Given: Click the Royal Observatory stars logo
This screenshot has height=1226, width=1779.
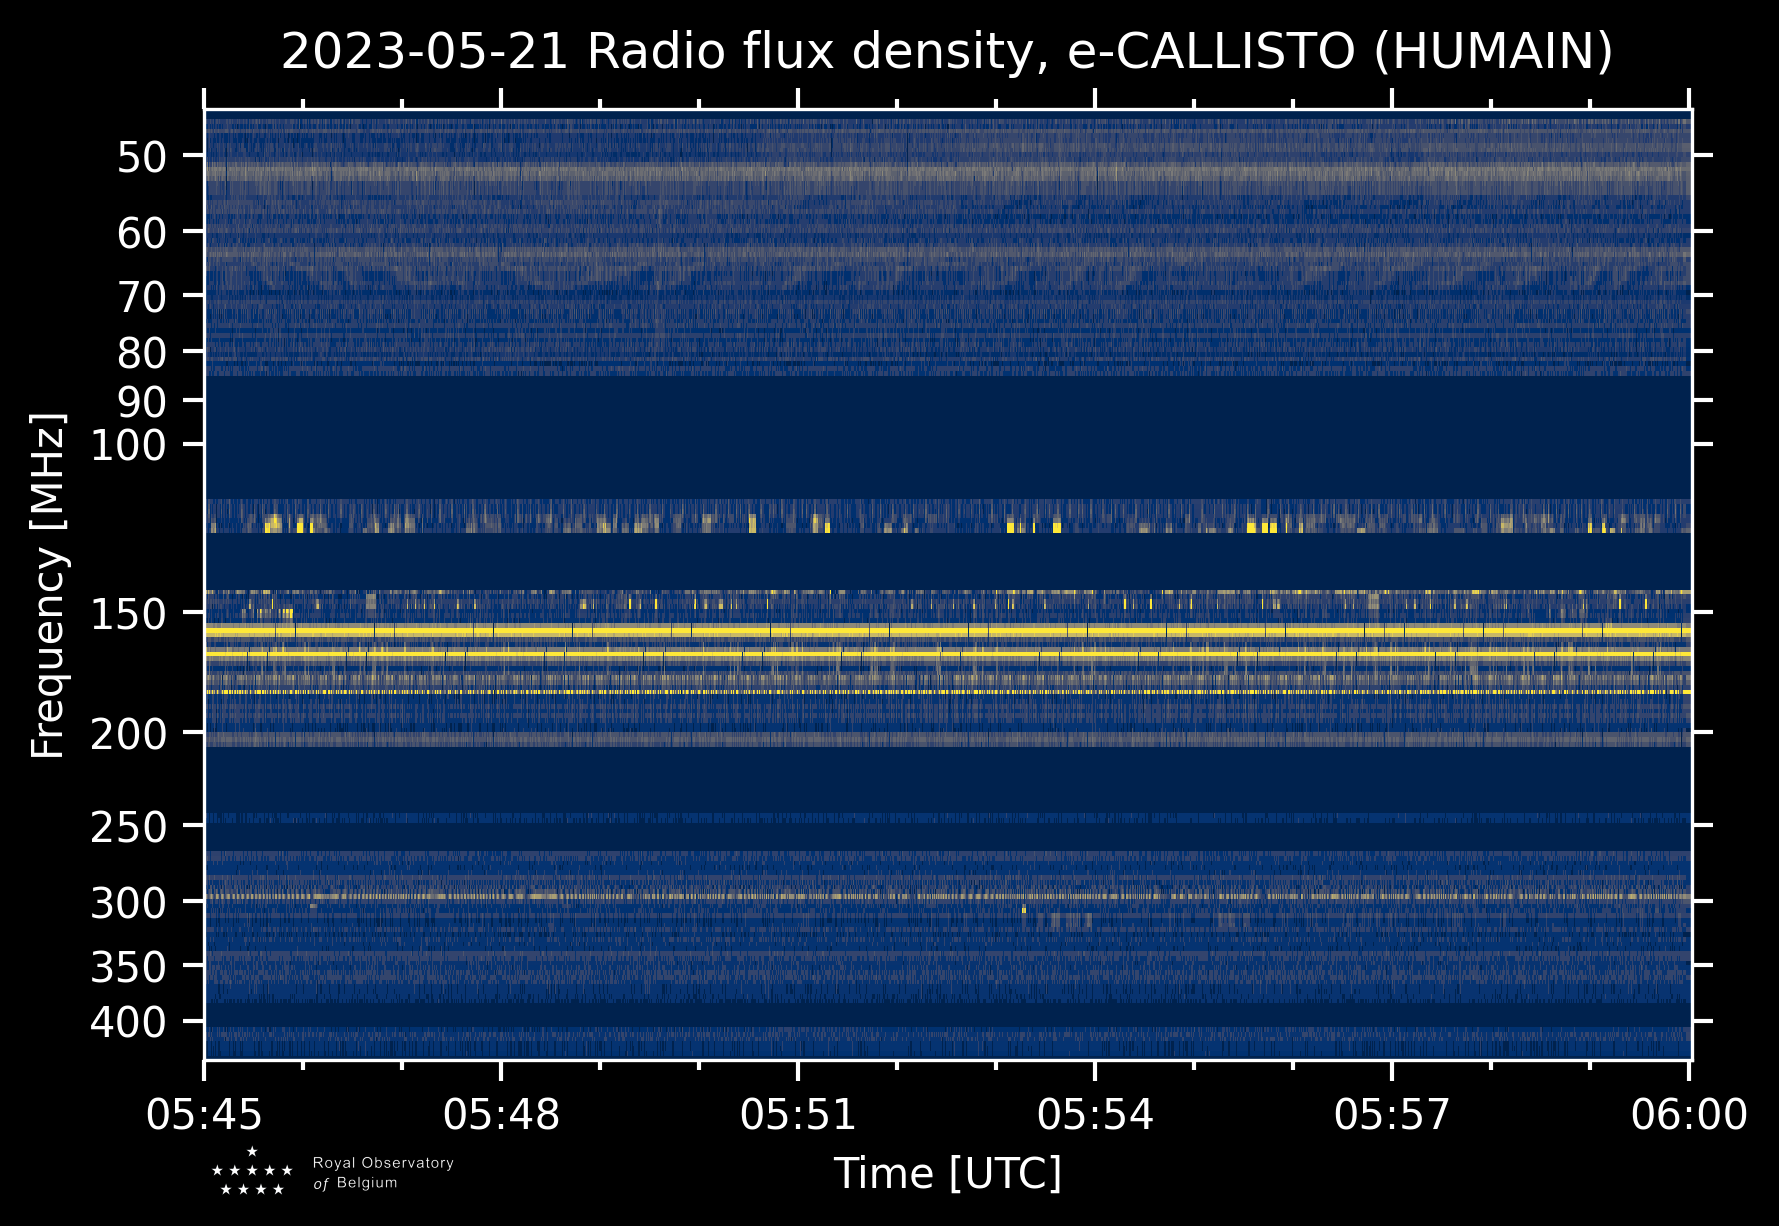Looking at the screenshot, I should 252,1172.
